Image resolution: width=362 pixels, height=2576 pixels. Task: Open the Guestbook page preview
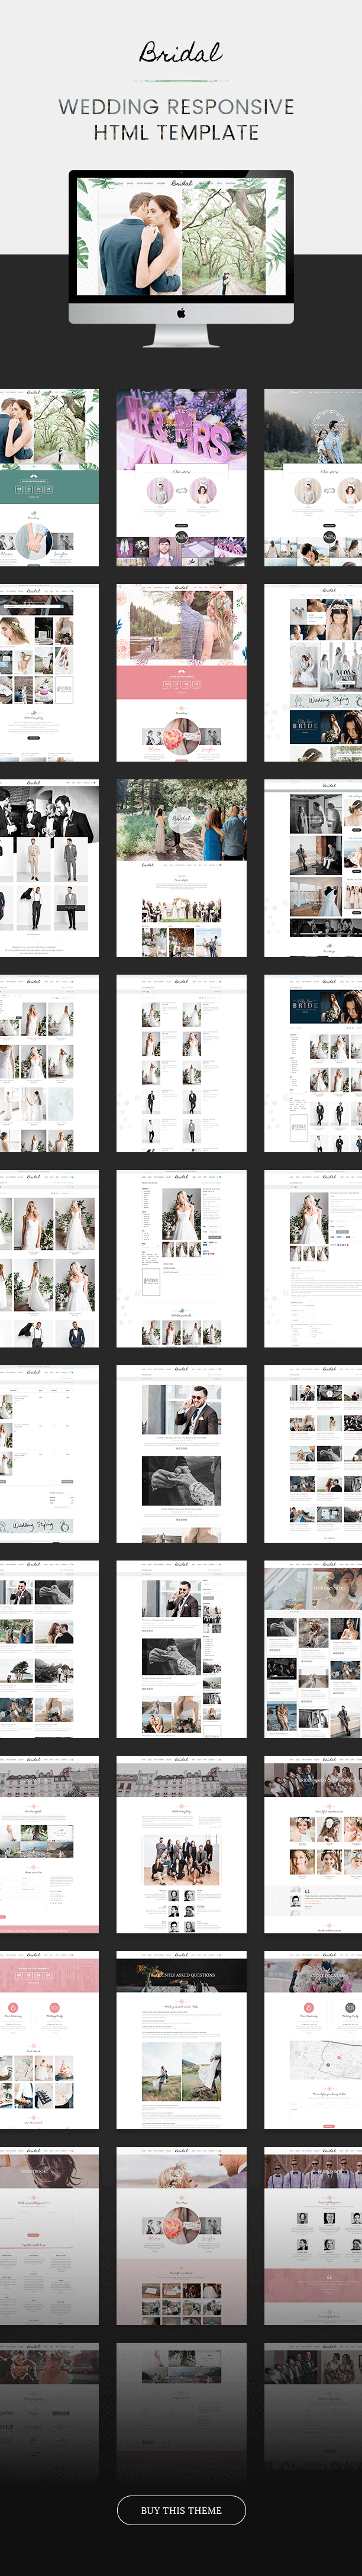49,2235
